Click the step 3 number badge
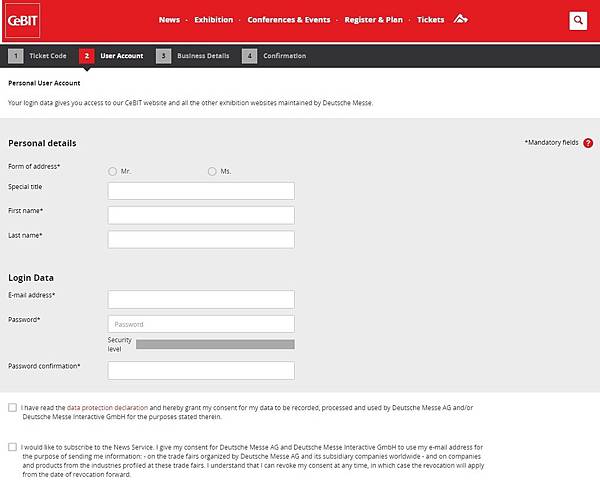This screenshot has width=600, height=480. pos(163,56)
